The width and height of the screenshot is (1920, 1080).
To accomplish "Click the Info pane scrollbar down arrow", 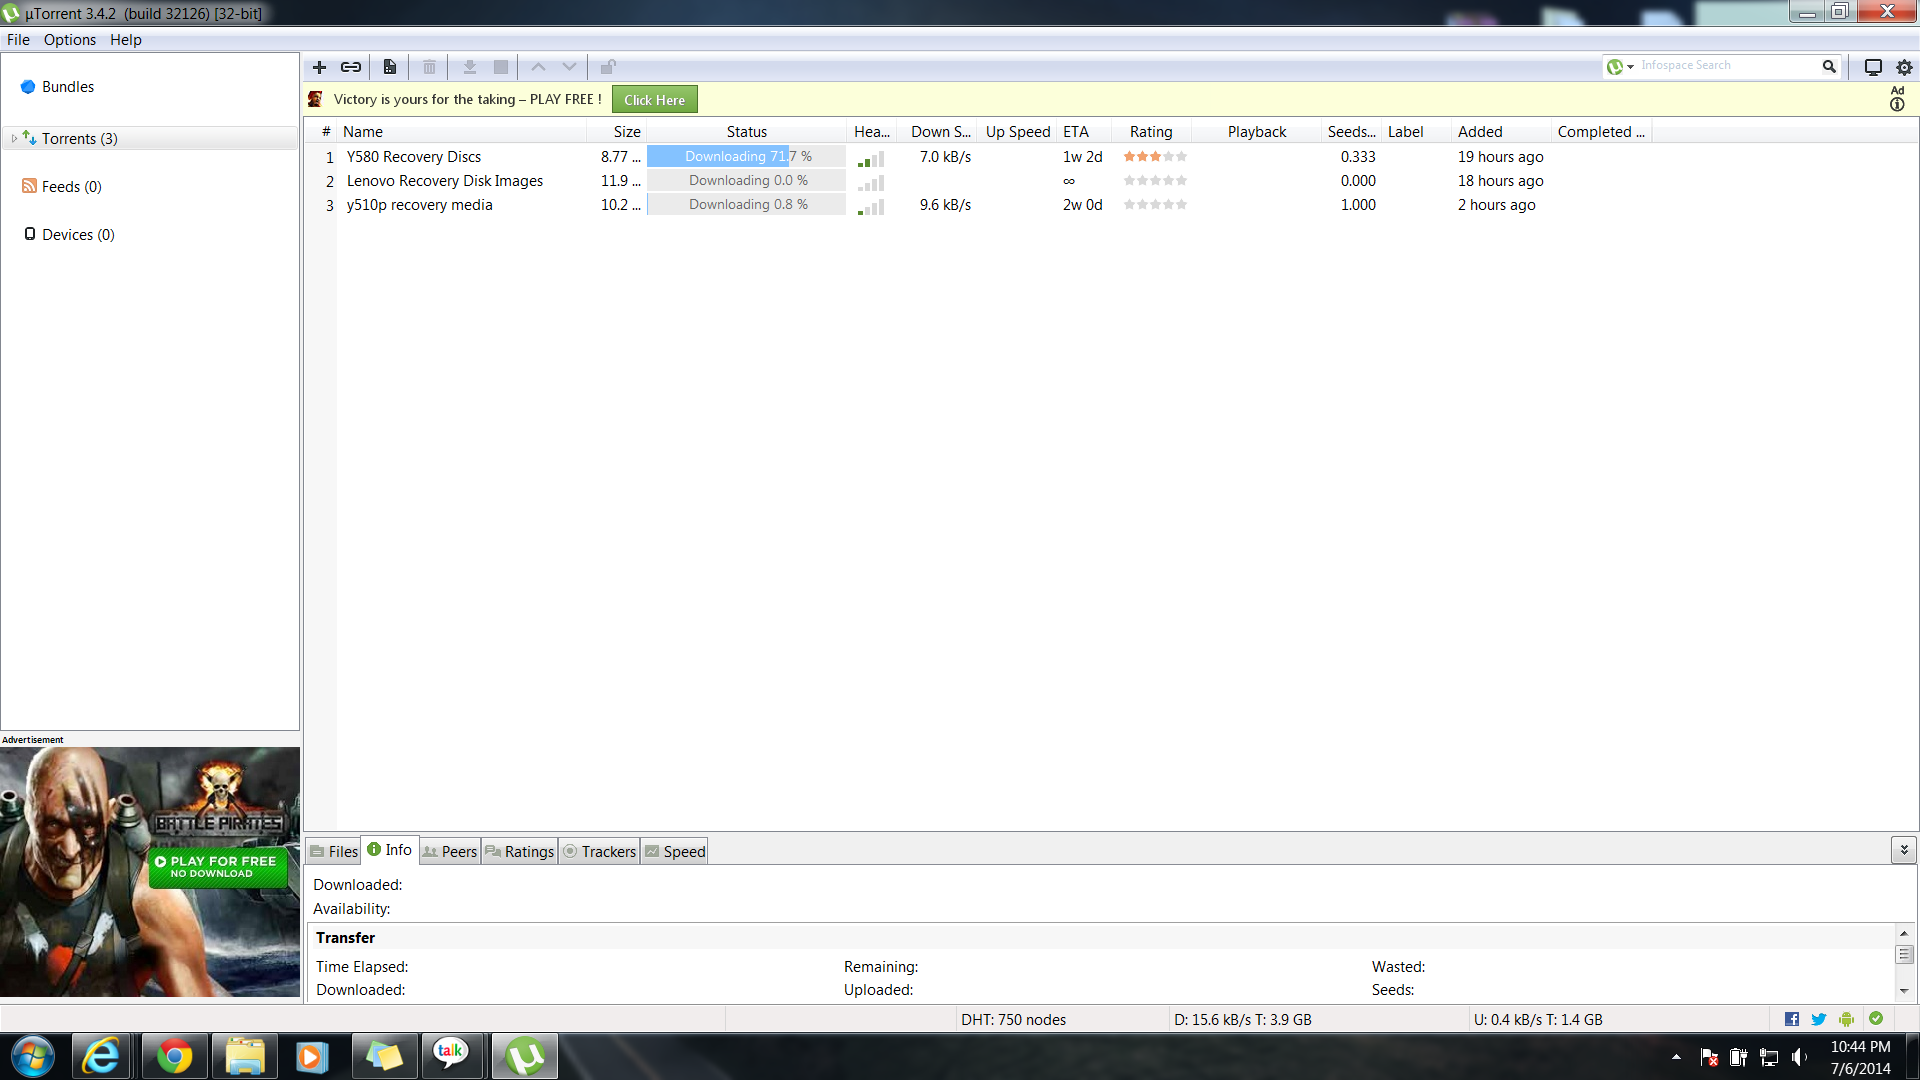I will pos(1904,991).
